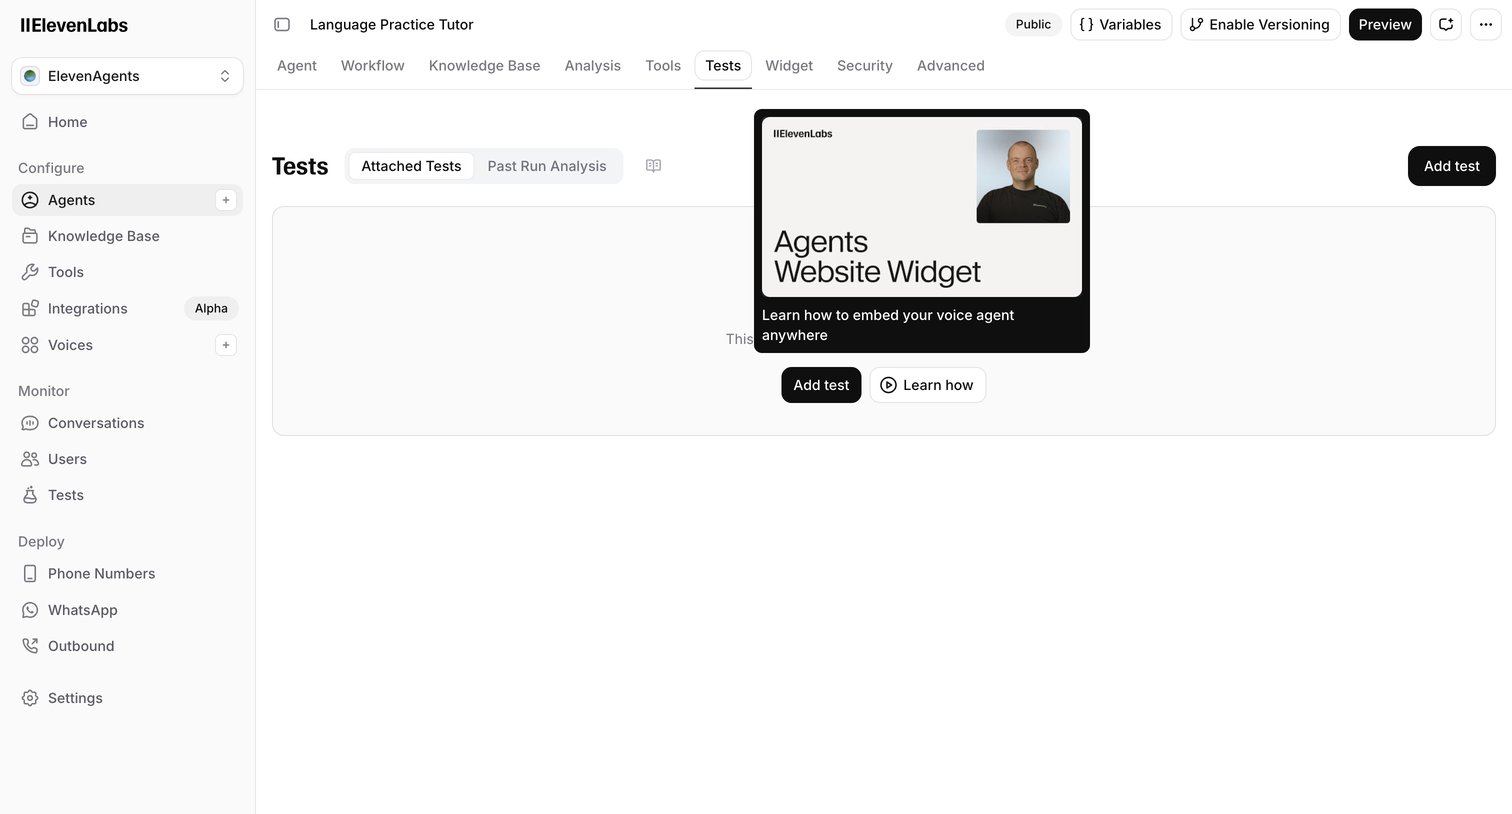The width and height of the screenshot is (1512, 814).
Task: Click the plus button next to Voices
Action: click(x=226, y=345)
